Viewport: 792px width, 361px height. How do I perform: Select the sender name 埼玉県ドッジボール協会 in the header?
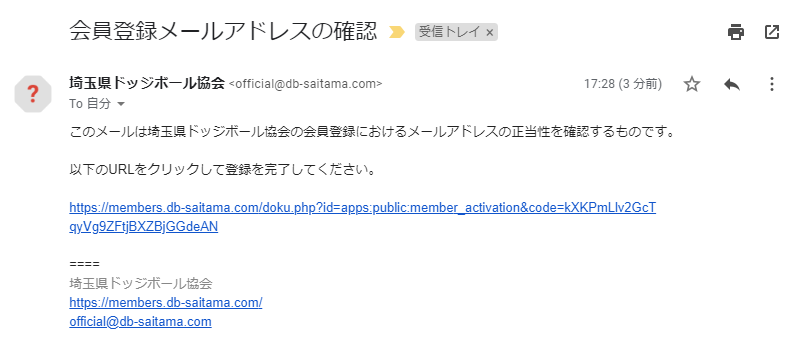click(x=146, y=83)
